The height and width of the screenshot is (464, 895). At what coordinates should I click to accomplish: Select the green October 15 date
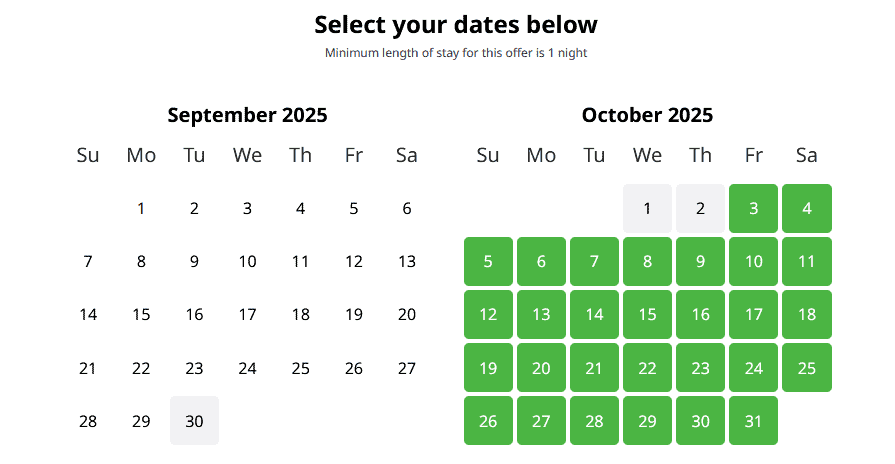coord(647,314)
